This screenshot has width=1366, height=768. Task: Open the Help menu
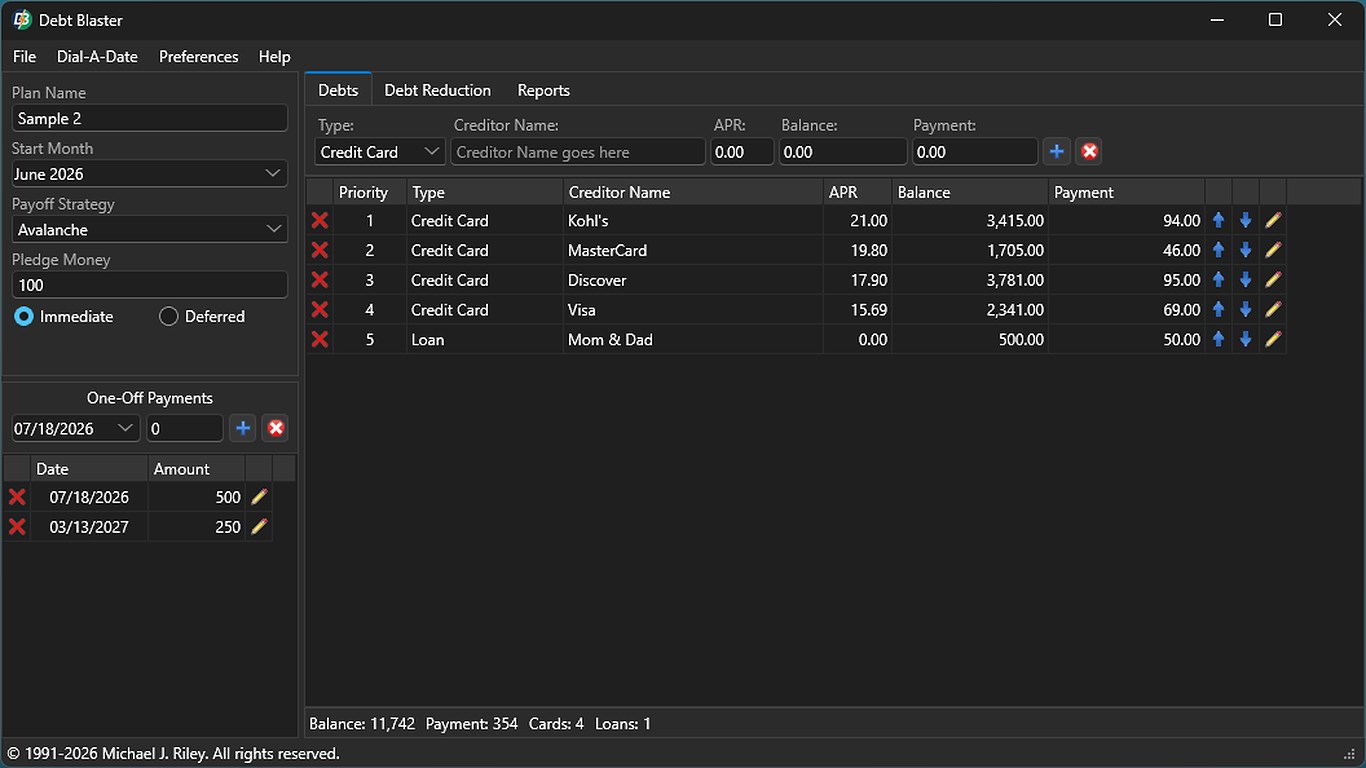coord(274,57)
